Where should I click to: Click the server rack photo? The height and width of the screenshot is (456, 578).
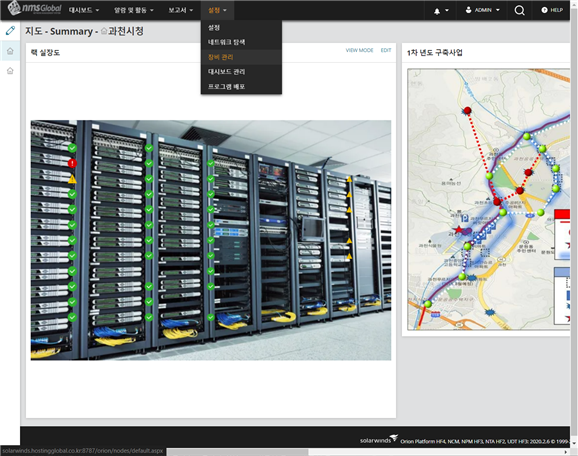click(211, 240)
